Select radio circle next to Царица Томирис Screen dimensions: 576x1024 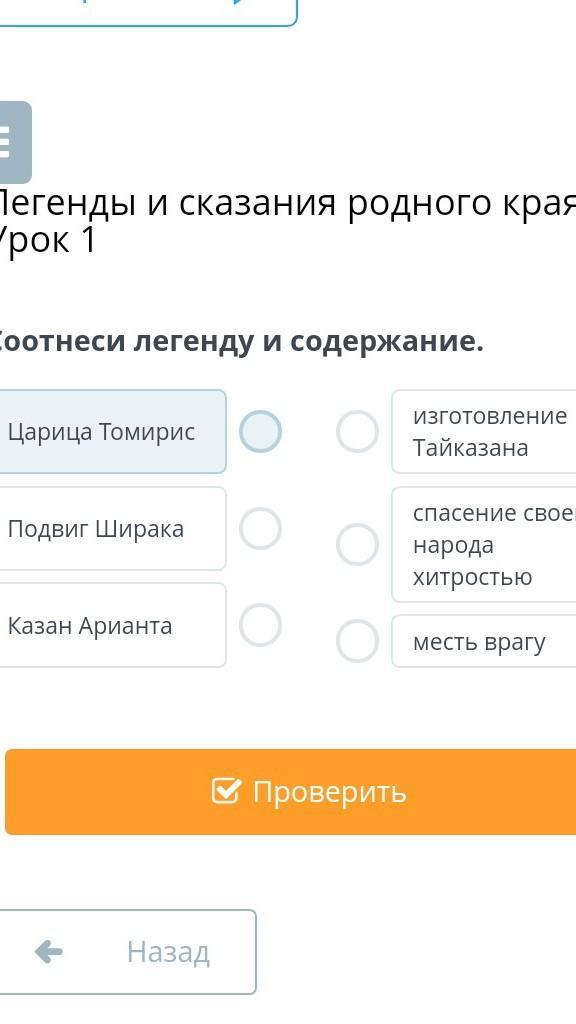click(x=260, y=432)
